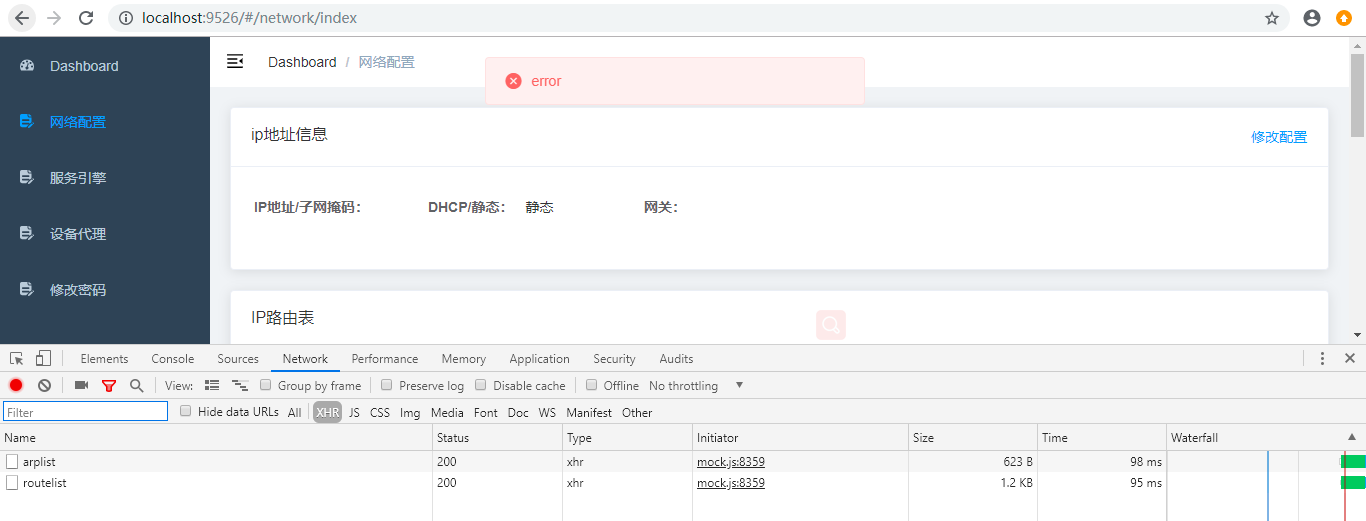Filter requests by Img type

[x=410, y=412]
